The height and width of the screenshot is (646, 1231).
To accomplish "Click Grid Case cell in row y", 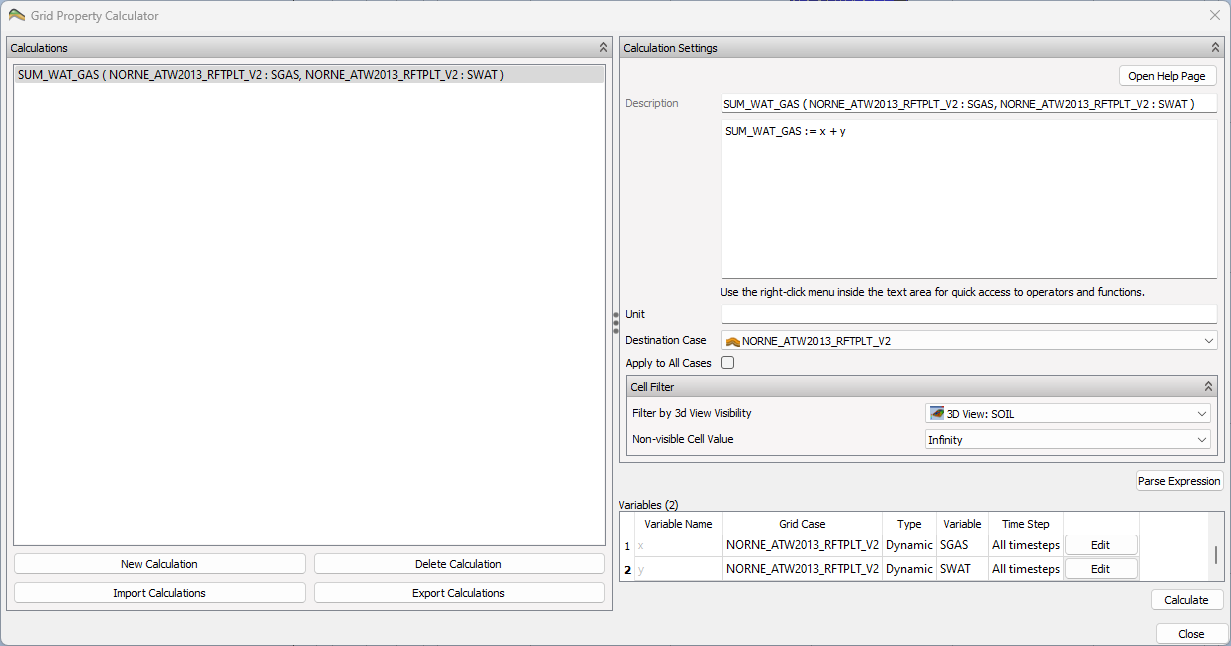I will [x=802, y=569].
